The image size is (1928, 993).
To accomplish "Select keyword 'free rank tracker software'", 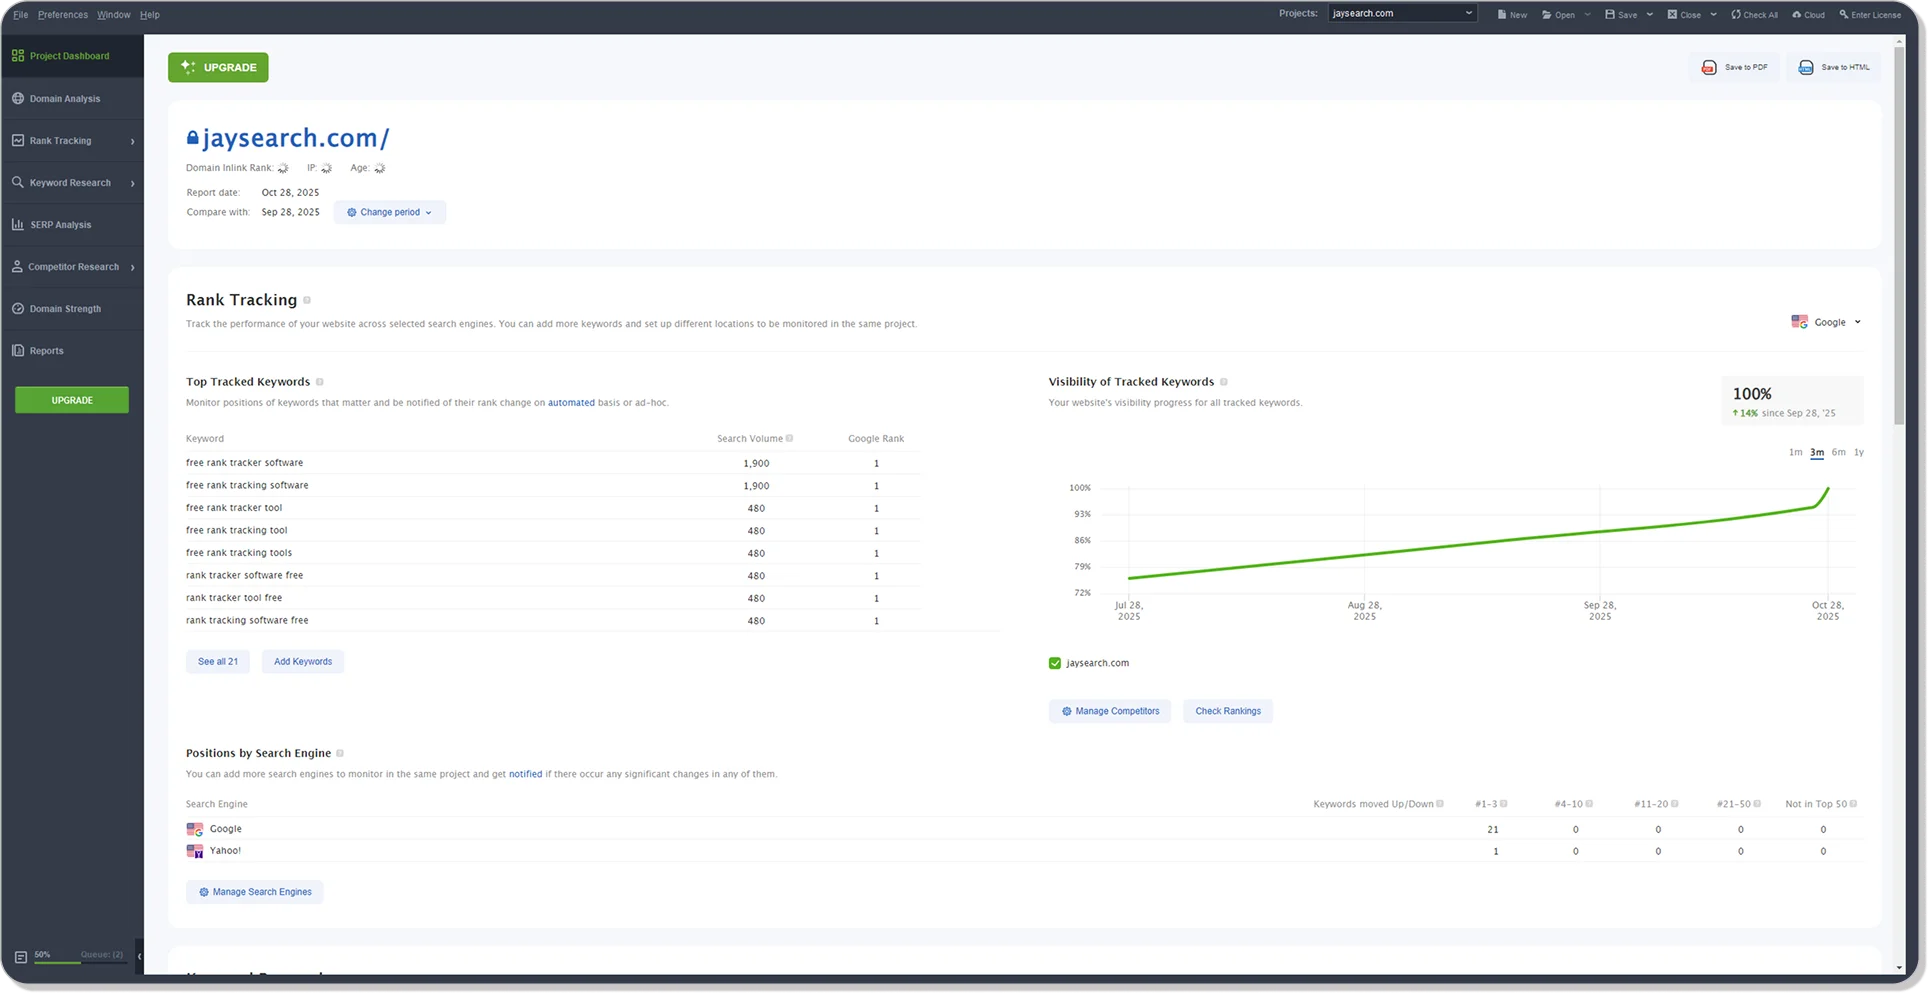I will 244,463.
